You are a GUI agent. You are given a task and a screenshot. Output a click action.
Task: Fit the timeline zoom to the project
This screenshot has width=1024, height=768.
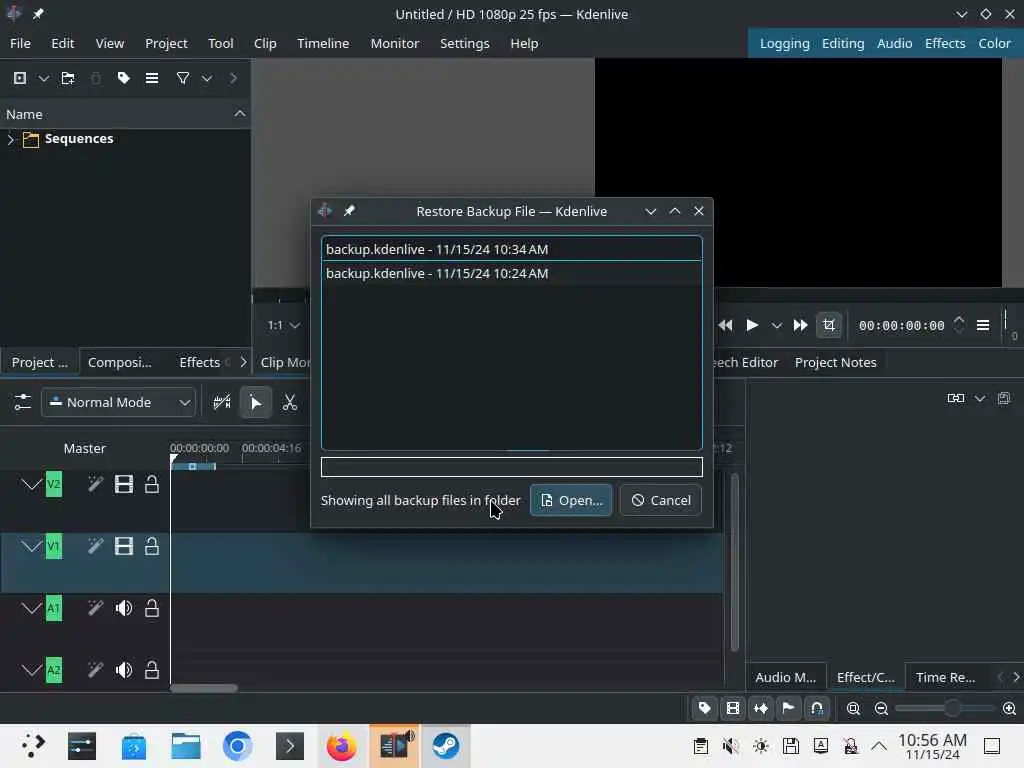[853, 709]
